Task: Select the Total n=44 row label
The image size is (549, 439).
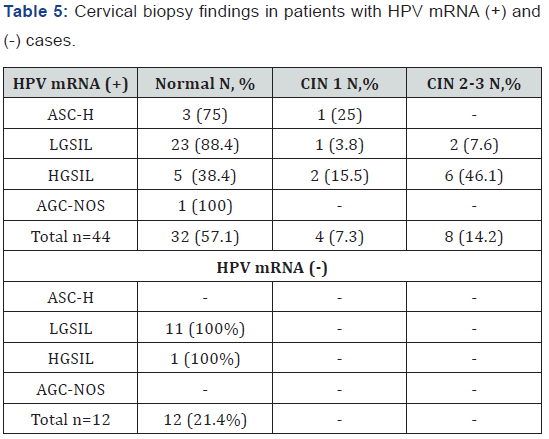Action: tap(71, 236)
